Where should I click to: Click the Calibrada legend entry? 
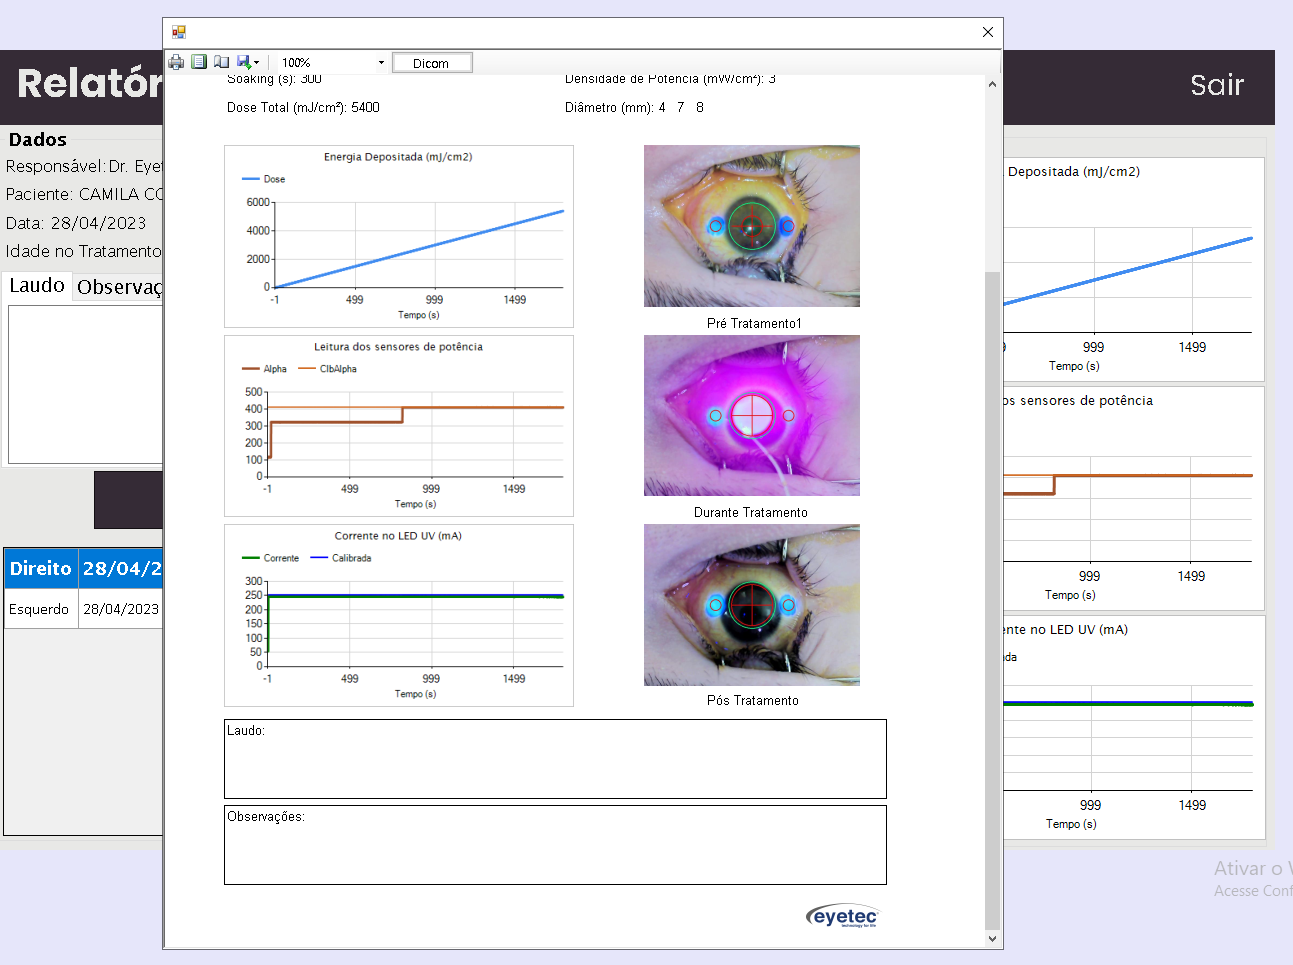341,558
